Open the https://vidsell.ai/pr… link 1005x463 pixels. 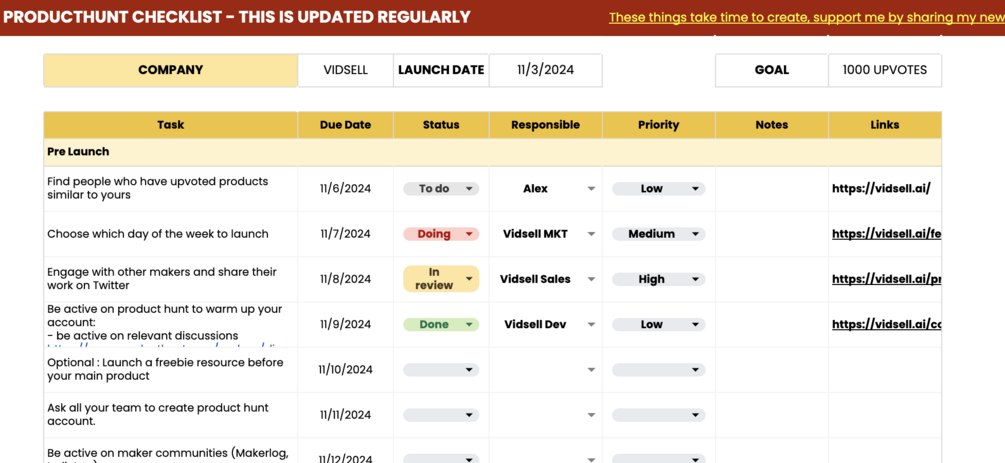pyautogui.click(x=886, y=279)
